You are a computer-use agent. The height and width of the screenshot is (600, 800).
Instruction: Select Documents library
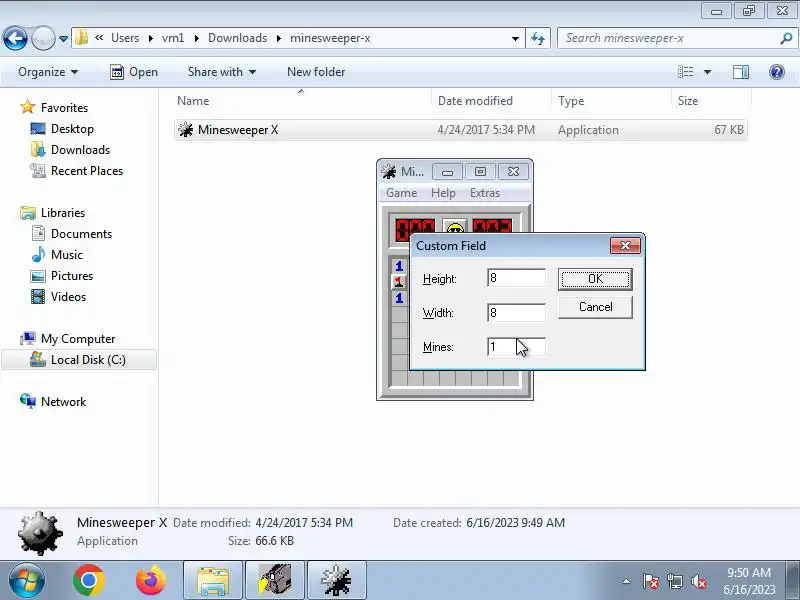(81, 234)
